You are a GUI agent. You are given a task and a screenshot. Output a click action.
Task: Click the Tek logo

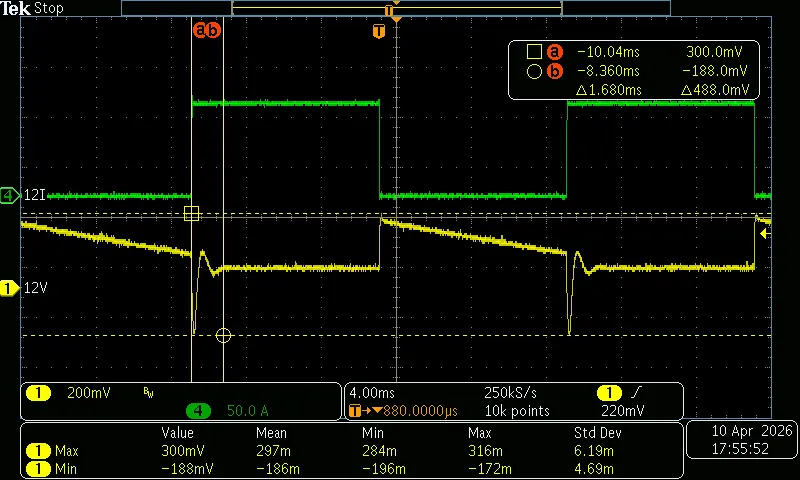click(15, 8)
